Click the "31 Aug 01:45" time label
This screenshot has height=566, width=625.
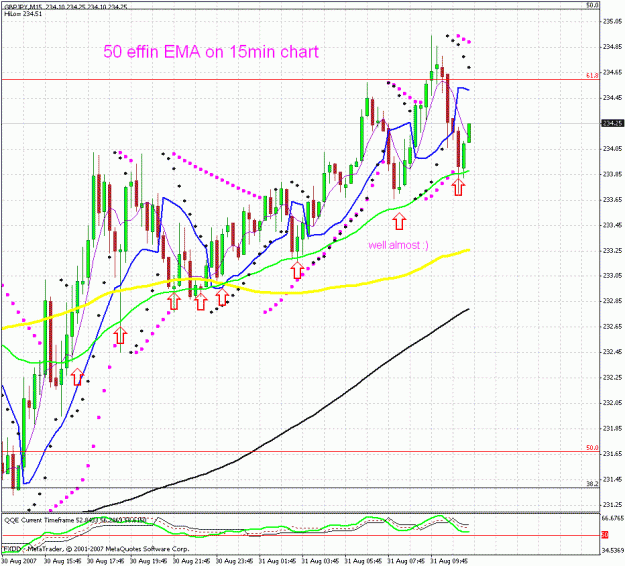click(277, 561)
